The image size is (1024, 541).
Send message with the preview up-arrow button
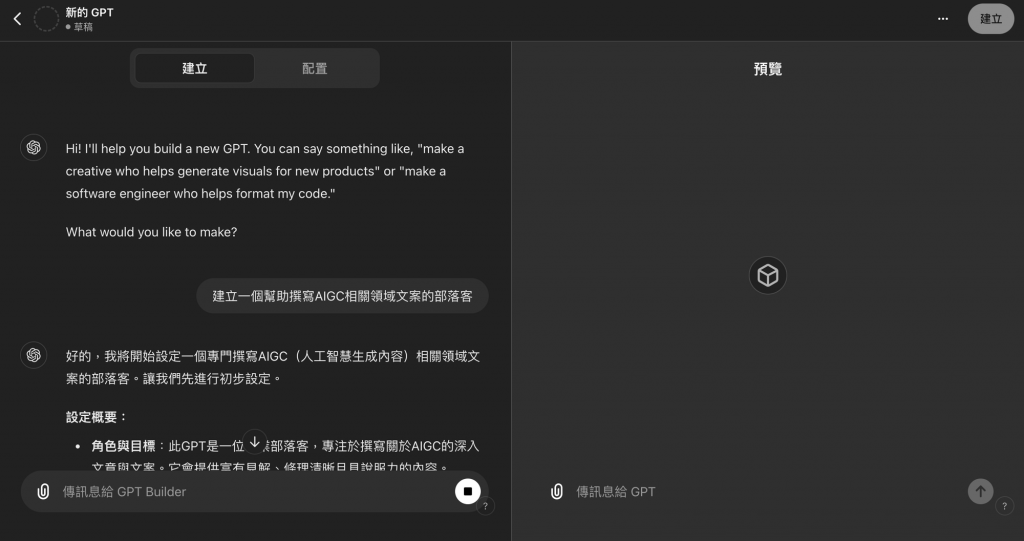(x=980, y=491)
